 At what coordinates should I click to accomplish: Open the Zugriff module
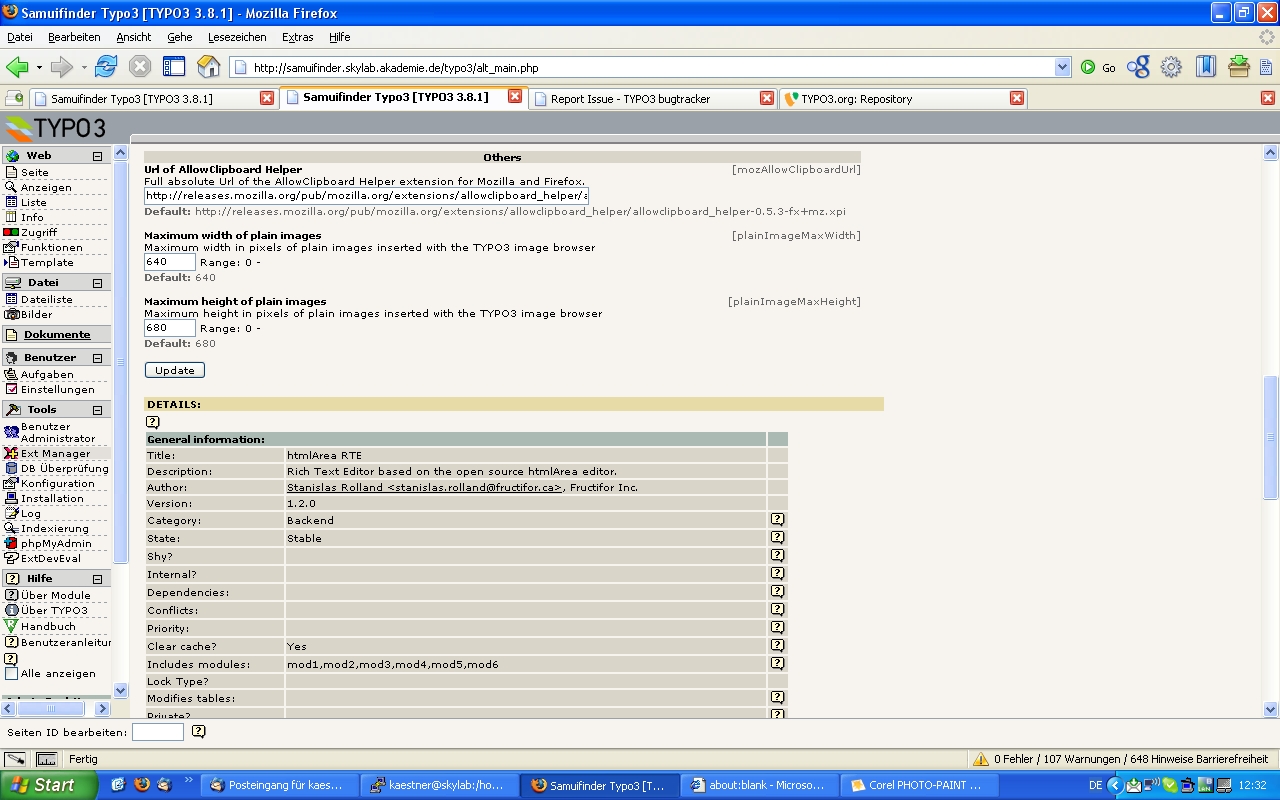39,232
